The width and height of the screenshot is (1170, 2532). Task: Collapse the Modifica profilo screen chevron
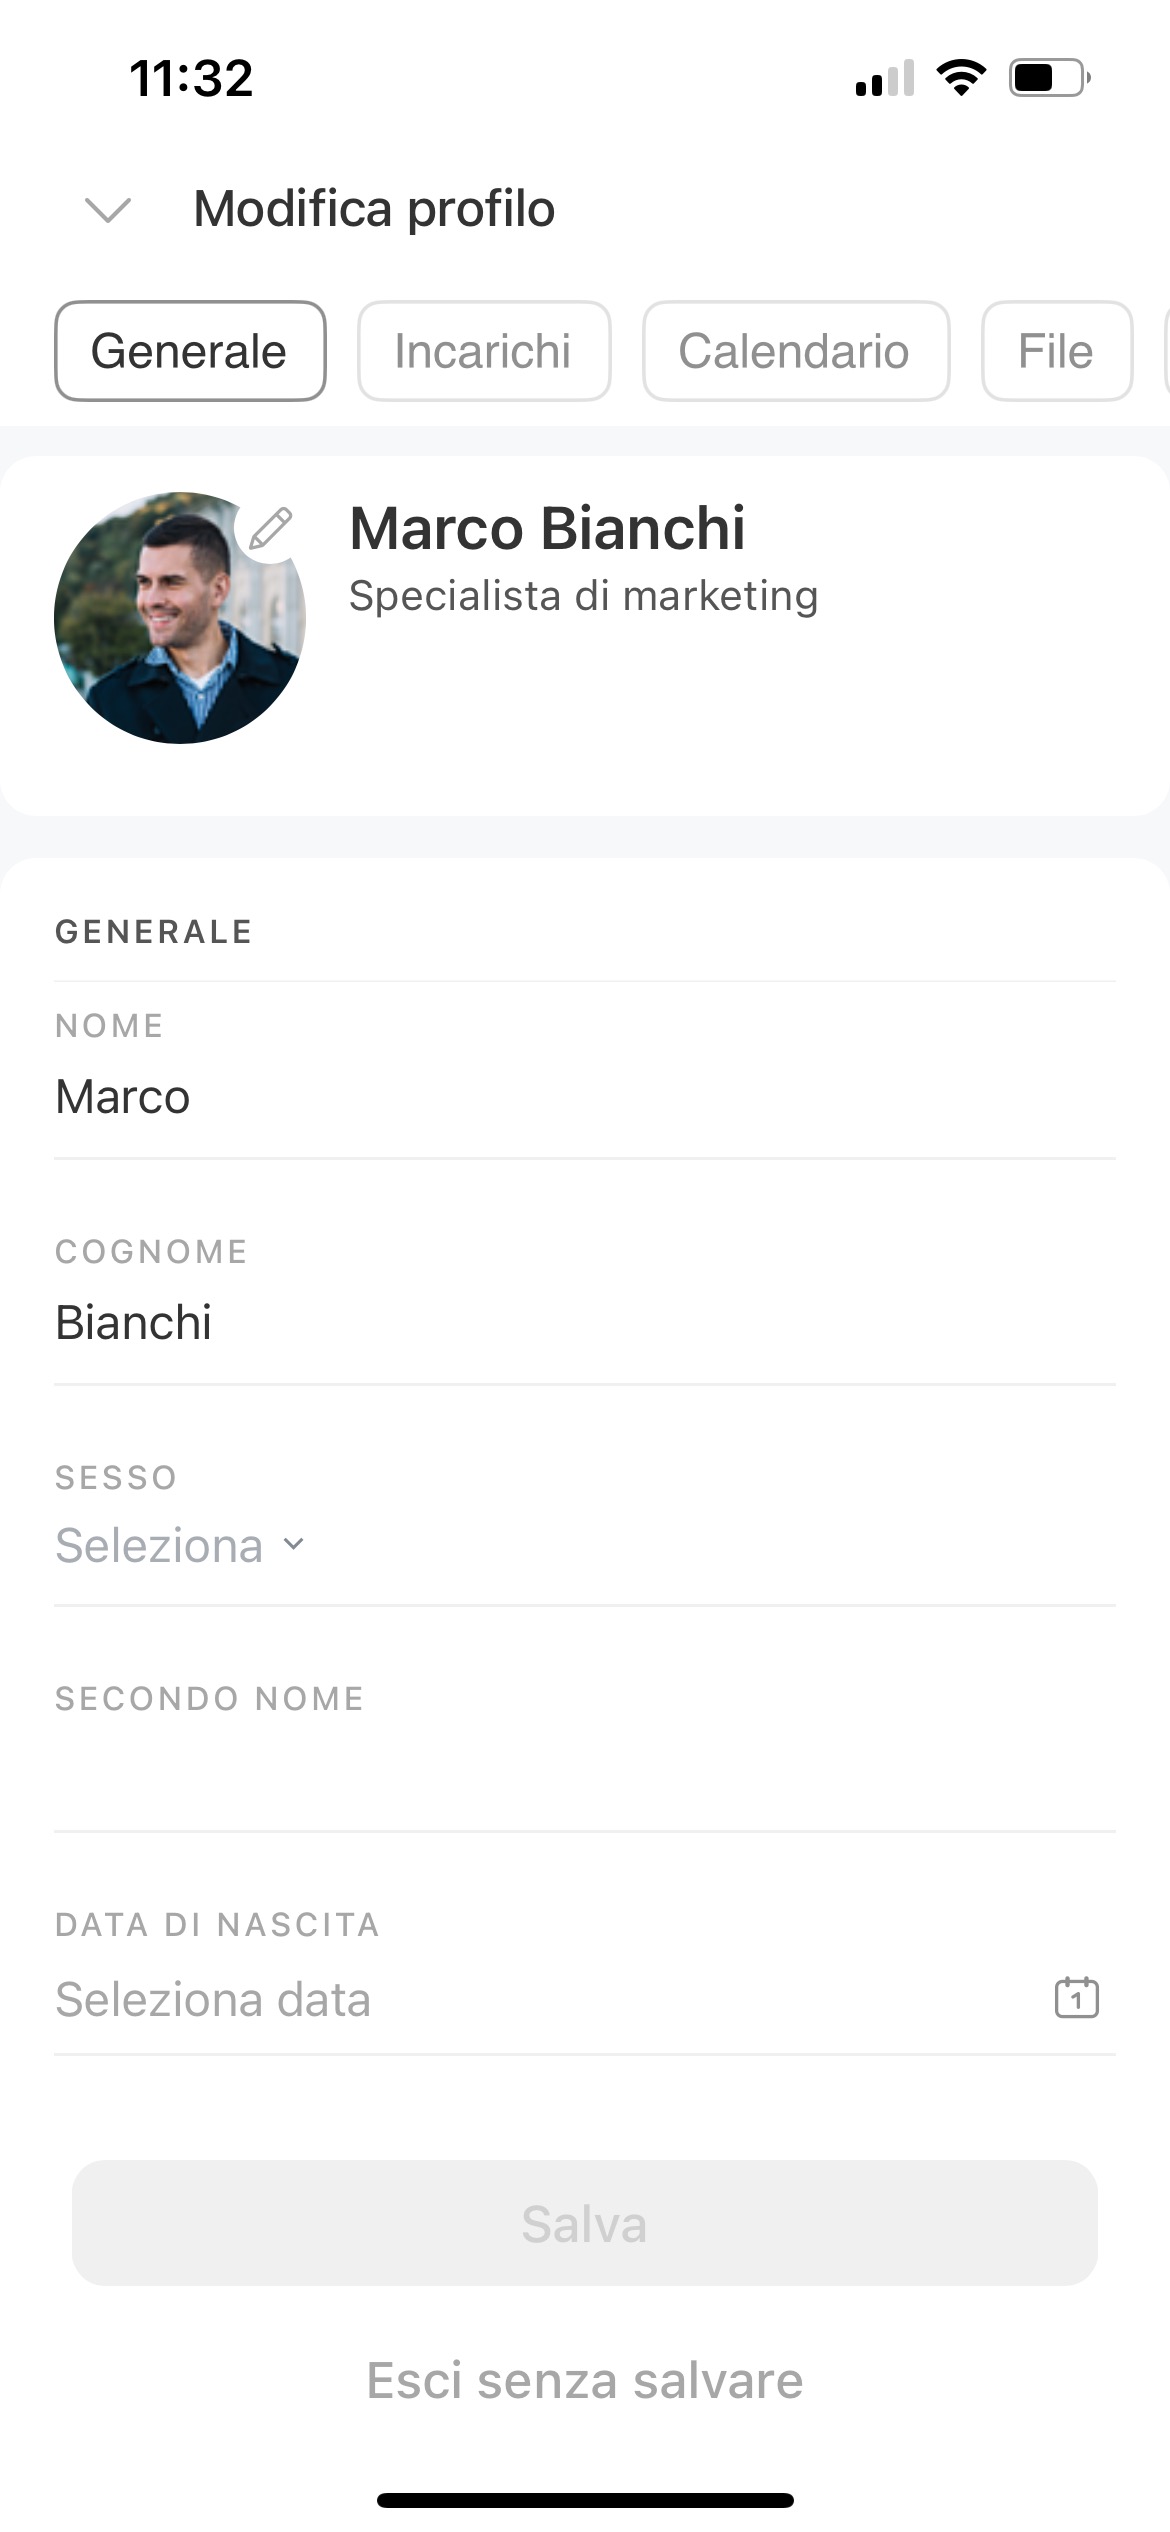click(108, 210)
